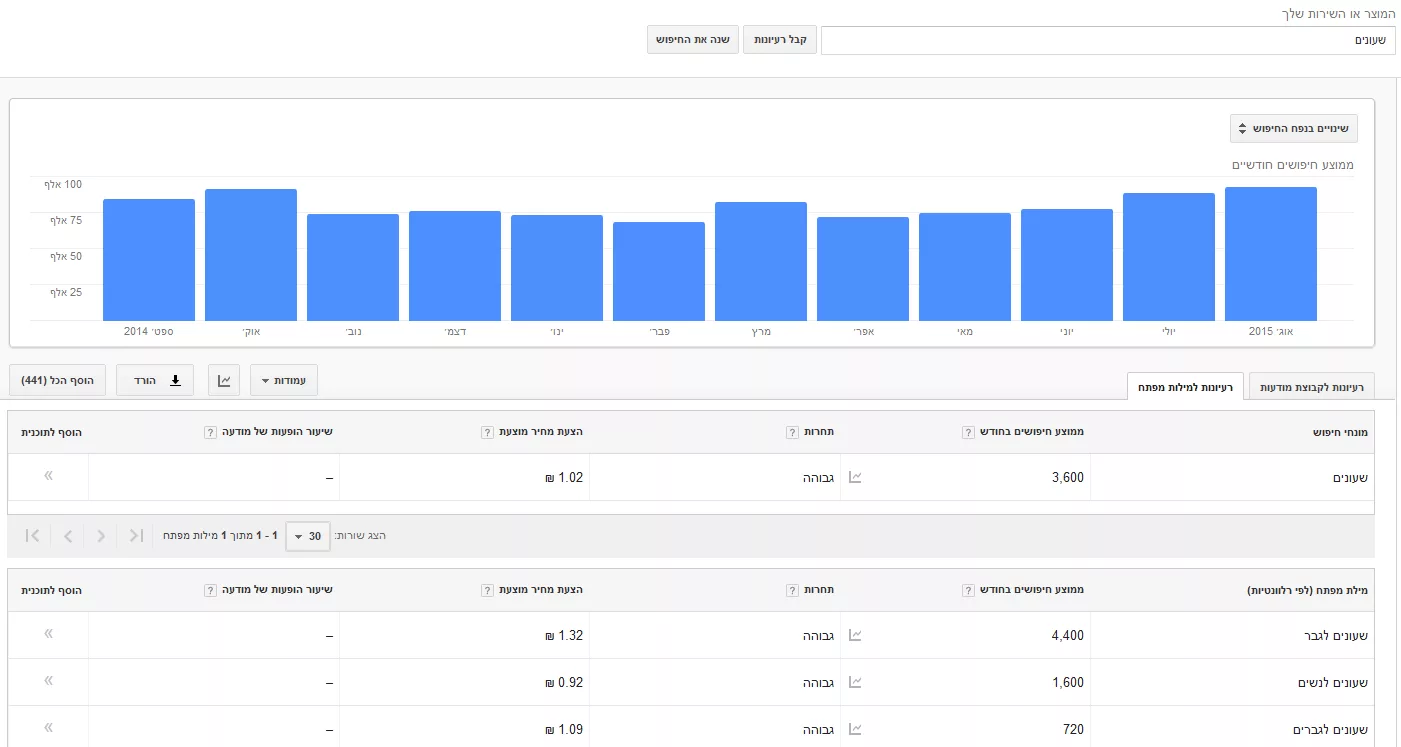Go to previous page of search terms
The width and height of the screenshot is (1401, 747).
click(101, 536)
